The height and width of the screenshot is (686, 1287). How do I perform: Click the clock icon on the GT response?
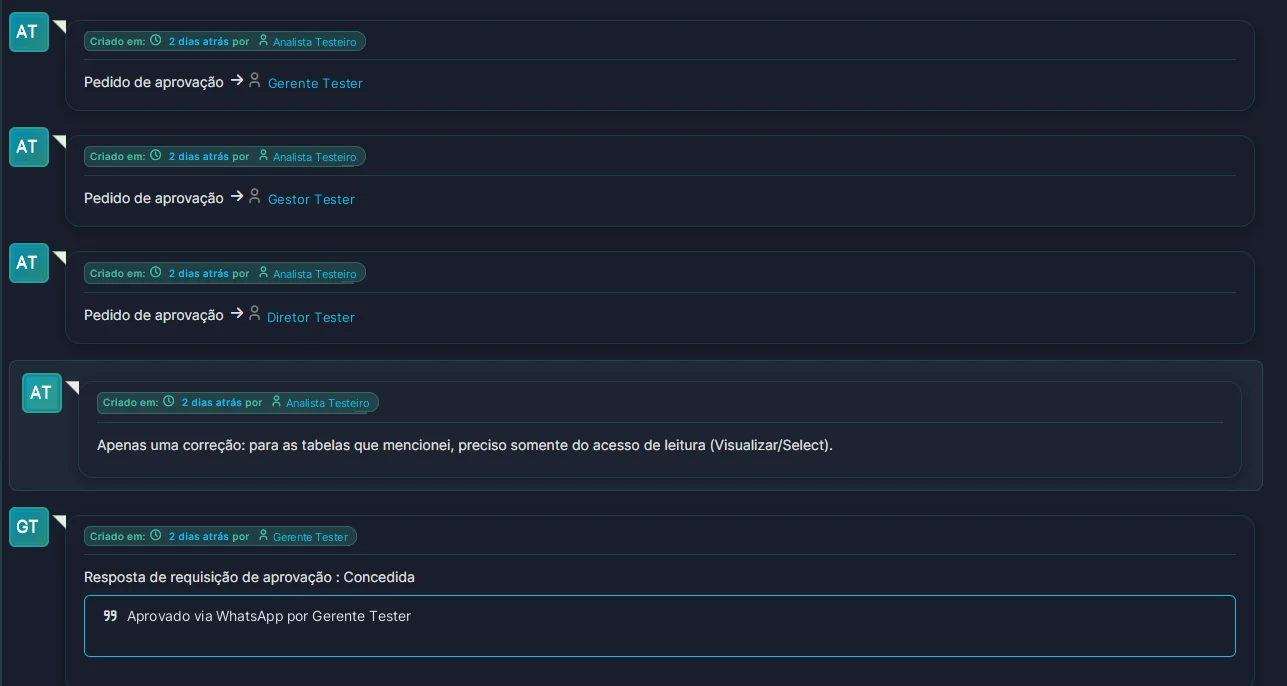[x=156, y=536]
